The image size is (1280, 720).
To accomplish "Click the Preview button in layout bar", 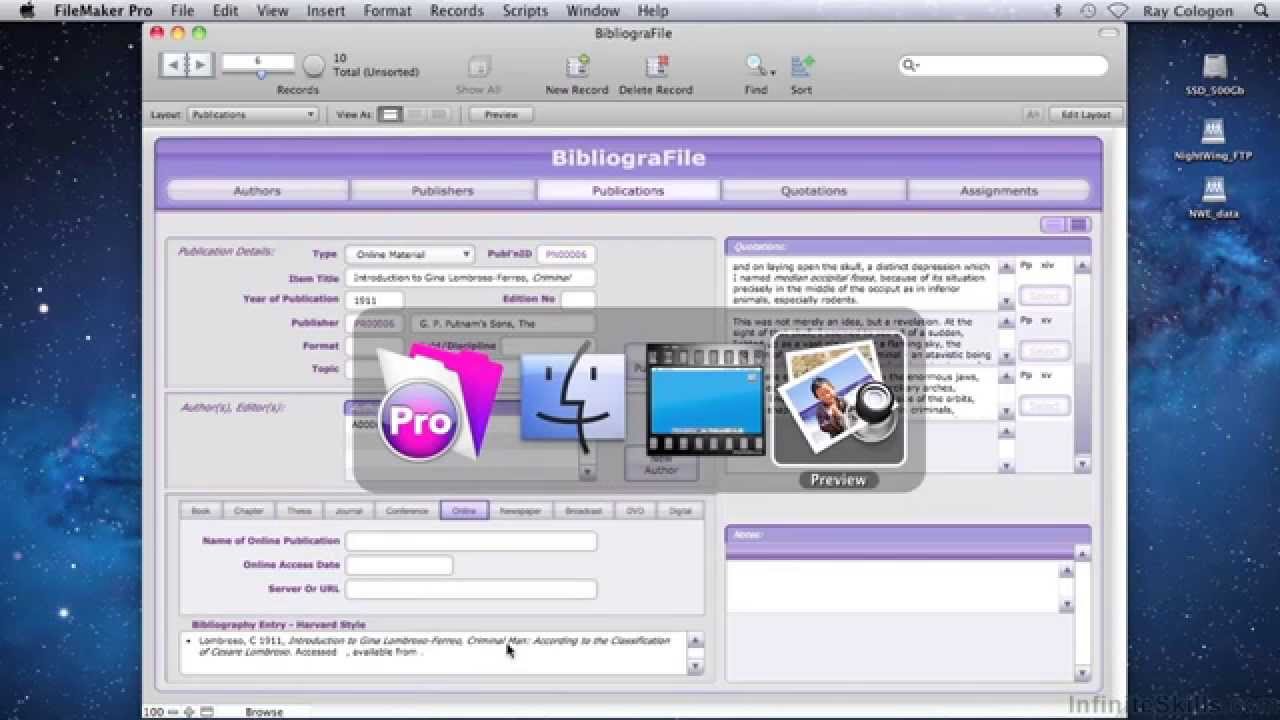I will pyautogui.click(x=501, y=115).
